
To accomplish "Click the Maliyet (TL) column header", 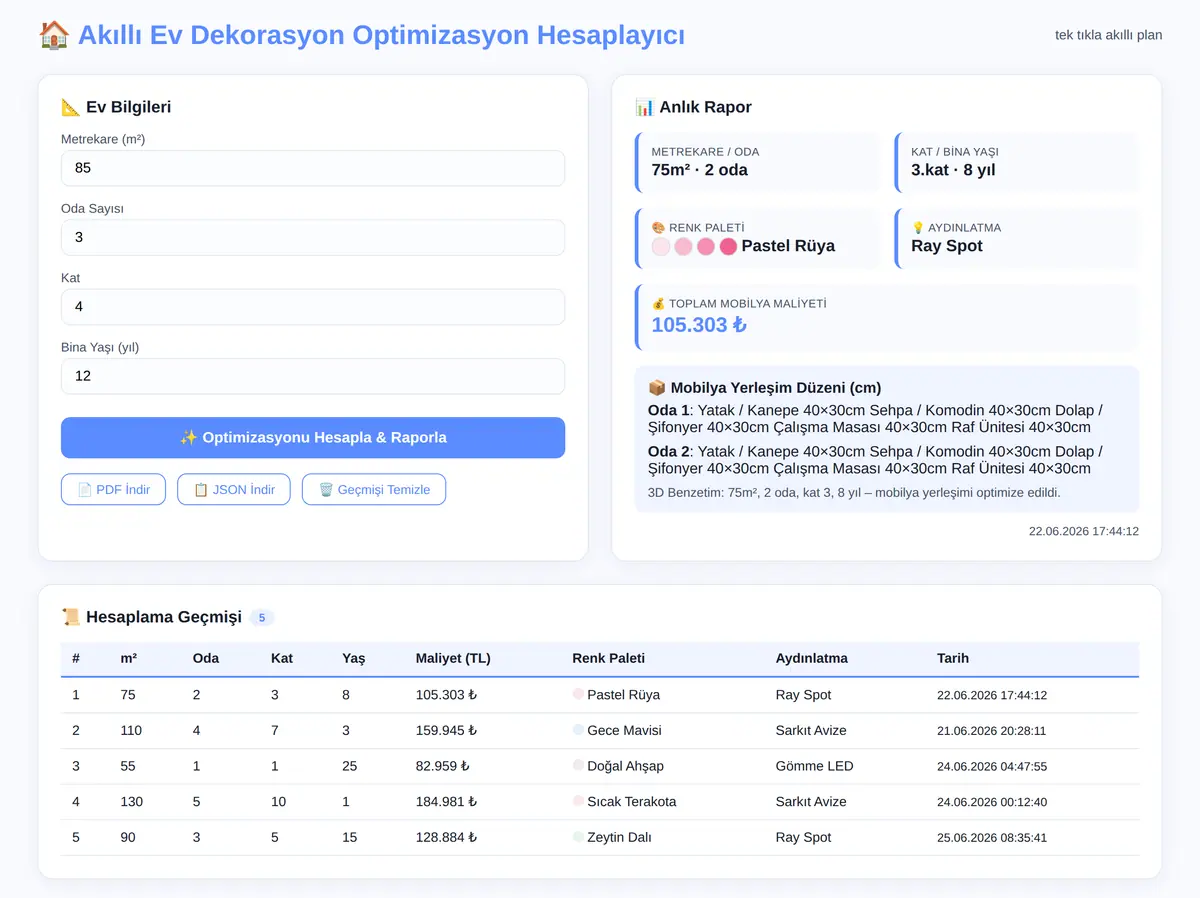I will point(453,658).
